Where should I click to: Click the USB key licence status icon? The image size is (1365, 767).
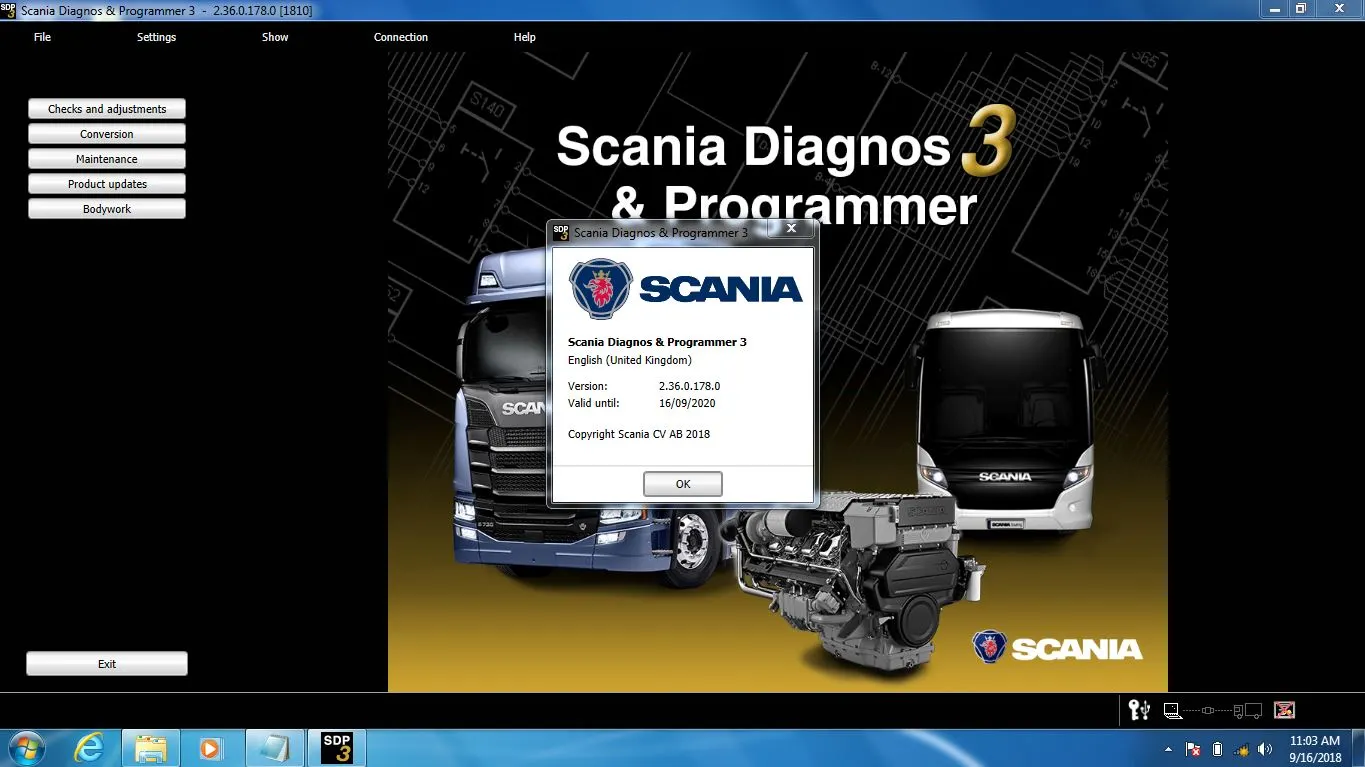click(x=1139, y=710)
